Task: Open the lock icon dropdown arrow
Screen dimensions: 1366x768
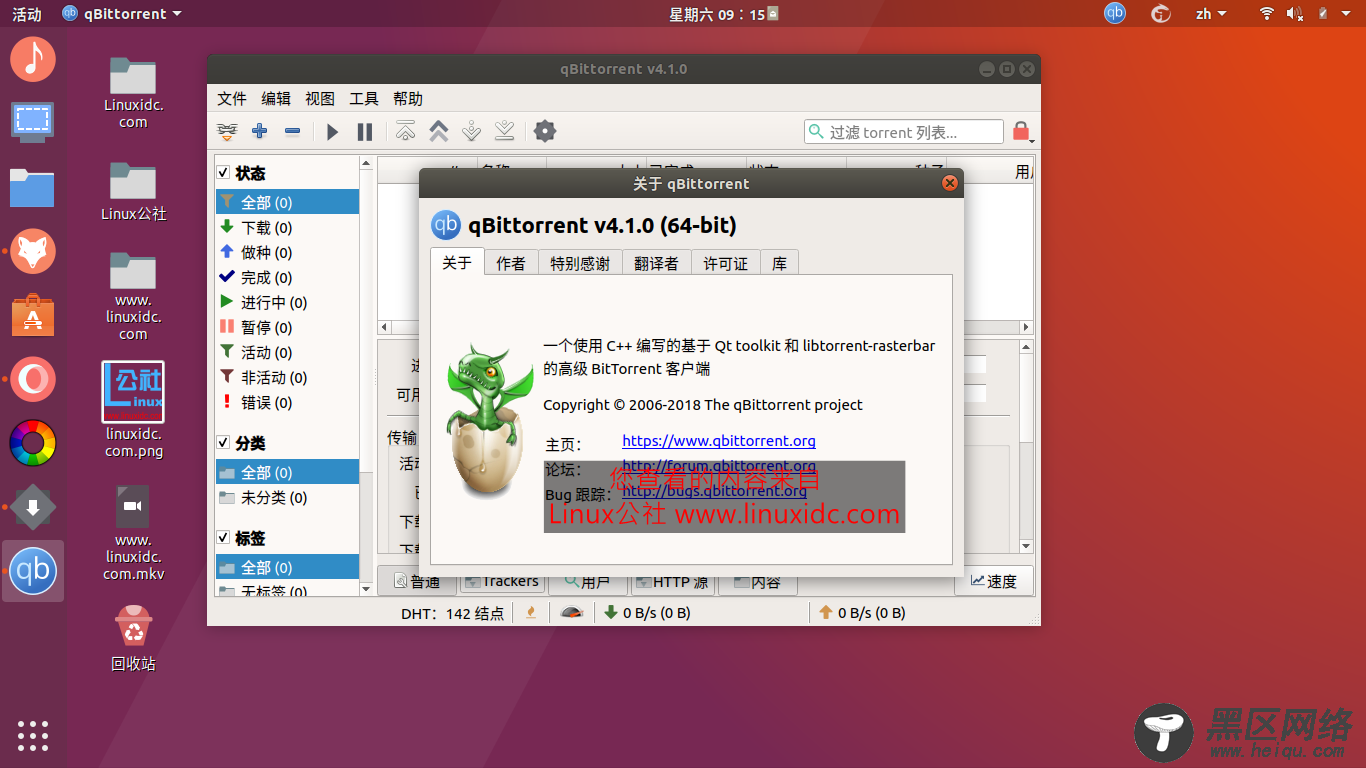Action: click(x=1031, y=139)
